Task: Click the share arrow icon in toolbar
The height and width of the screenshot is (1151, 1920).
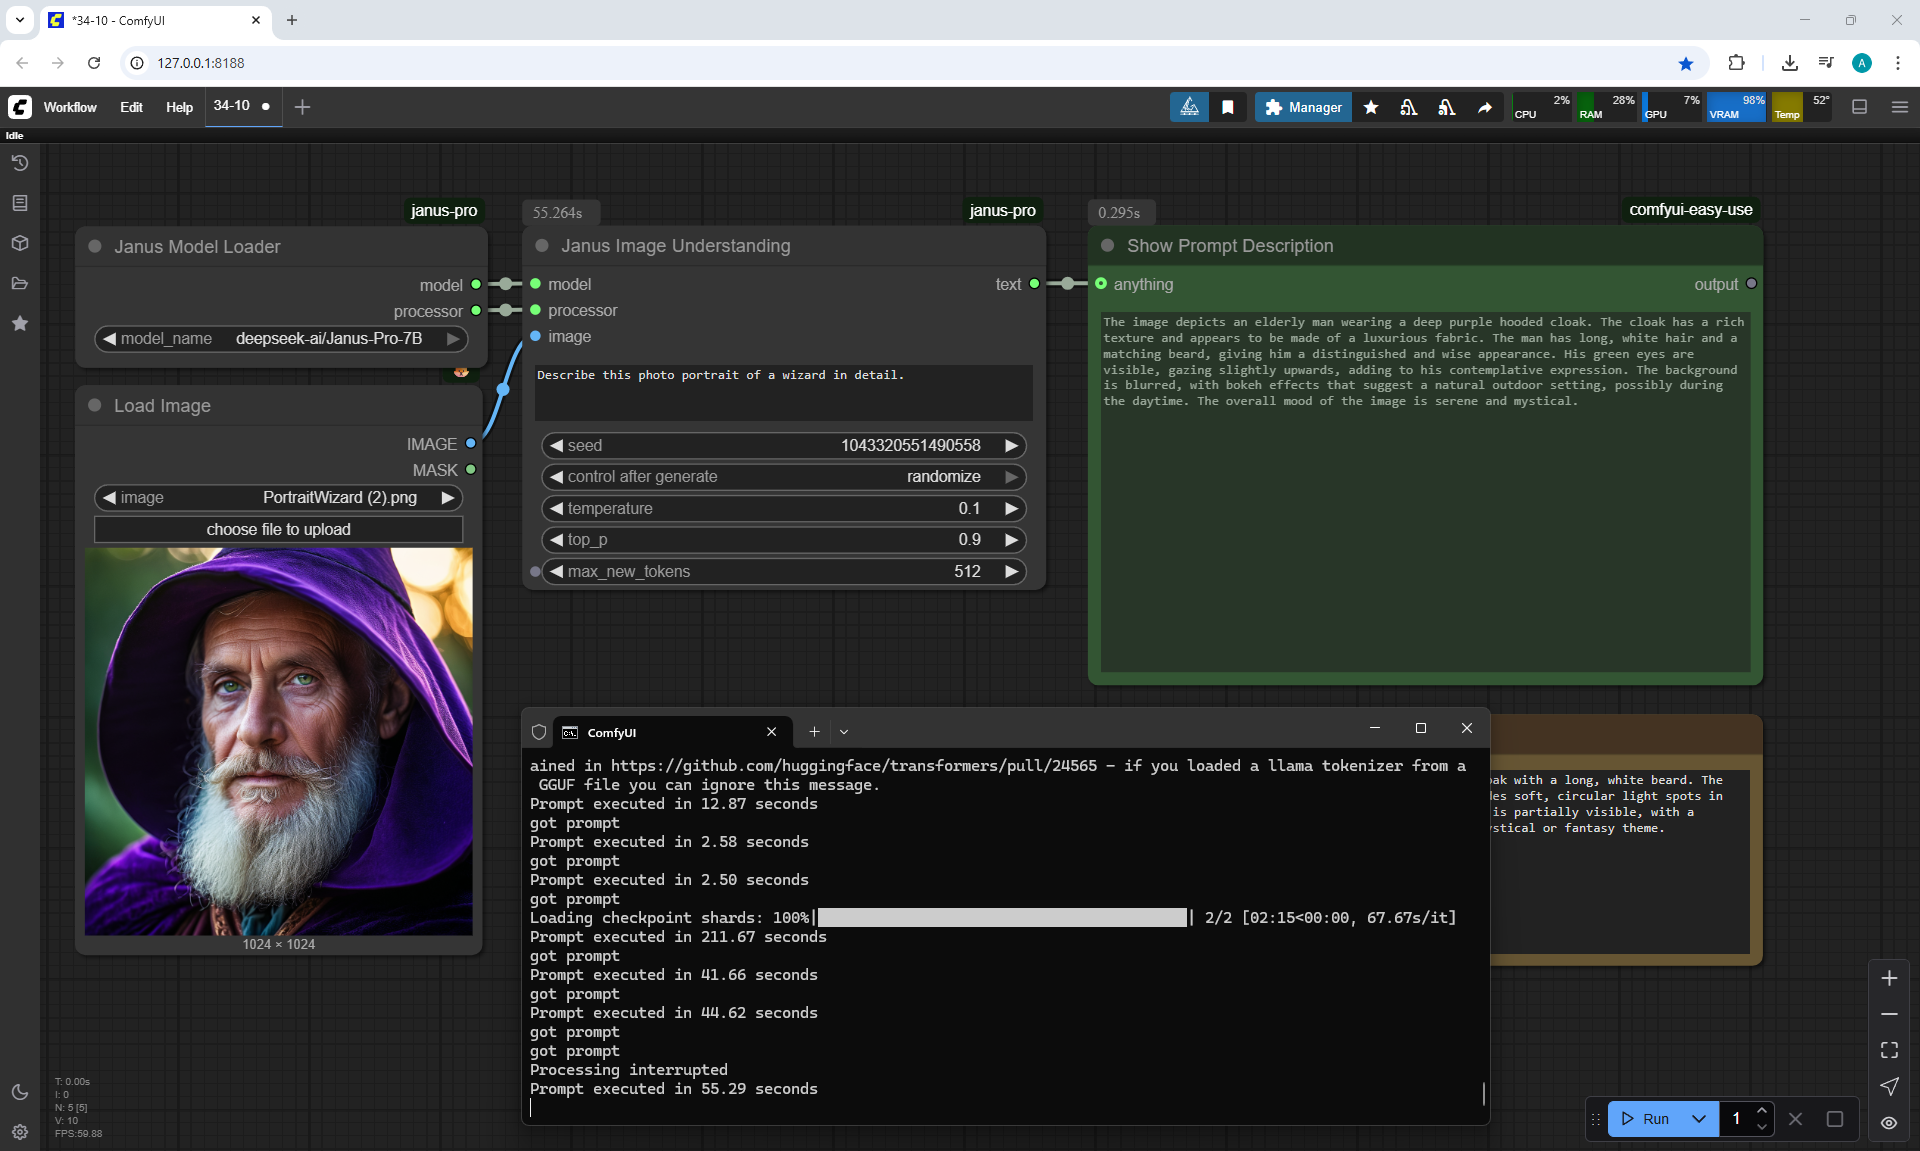Action: [1485, 107]
